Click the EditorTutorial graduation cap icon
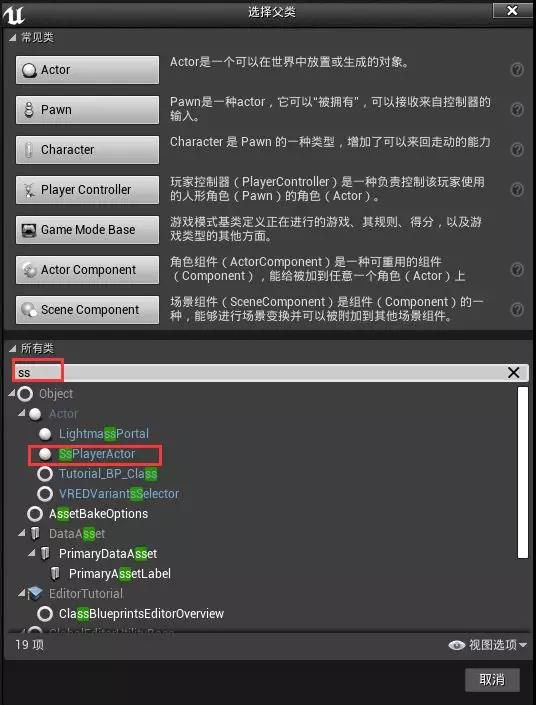 pyautogui.click(x=35, y=594)
